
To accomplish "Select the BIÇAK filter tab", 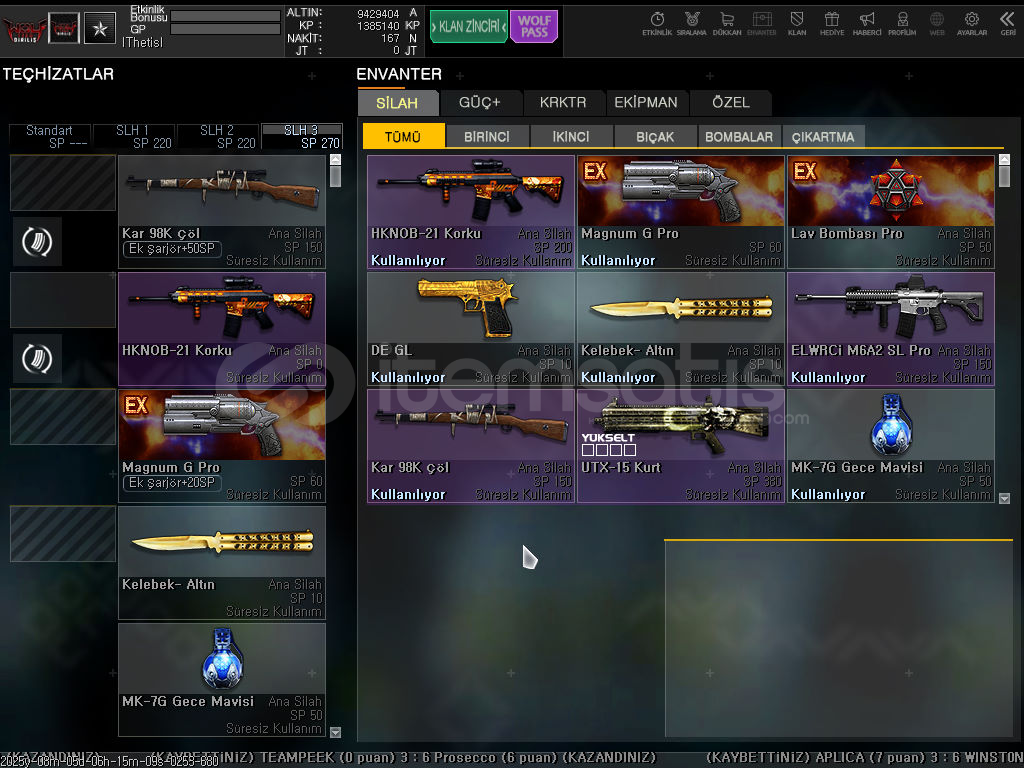I will pos(655,136).
